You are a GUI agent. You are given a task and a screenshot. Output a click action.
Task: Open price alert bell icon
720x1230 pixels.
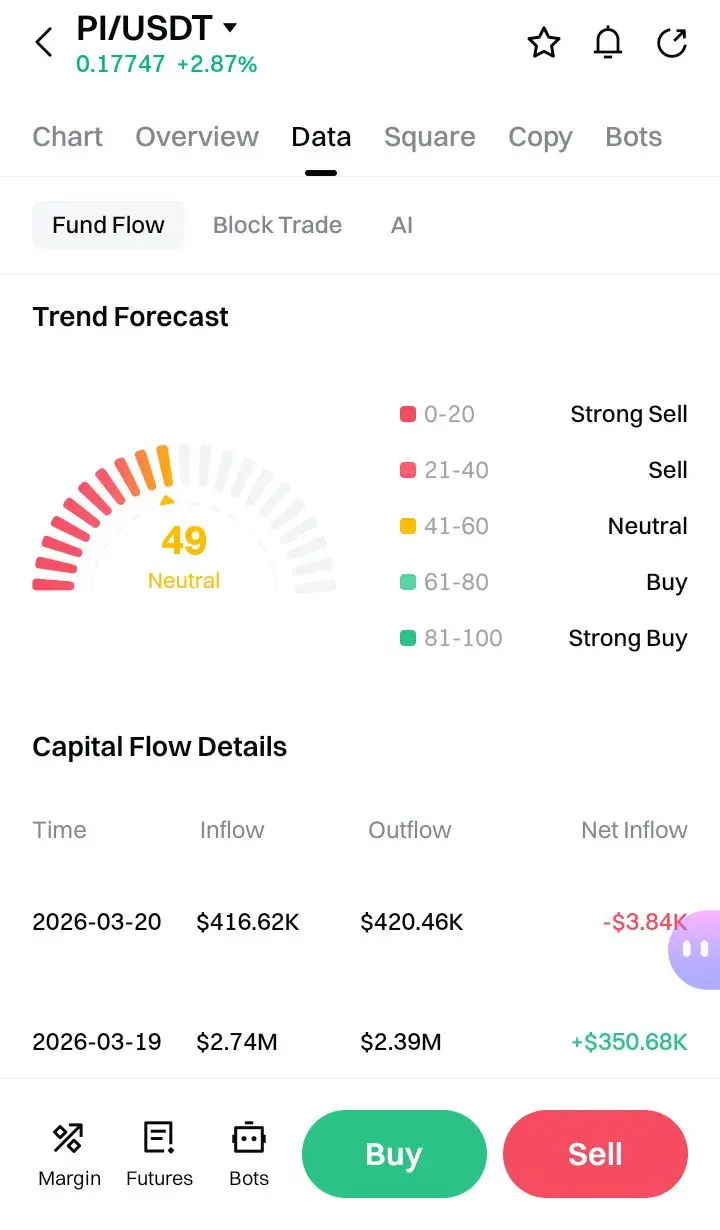point(608,43)
